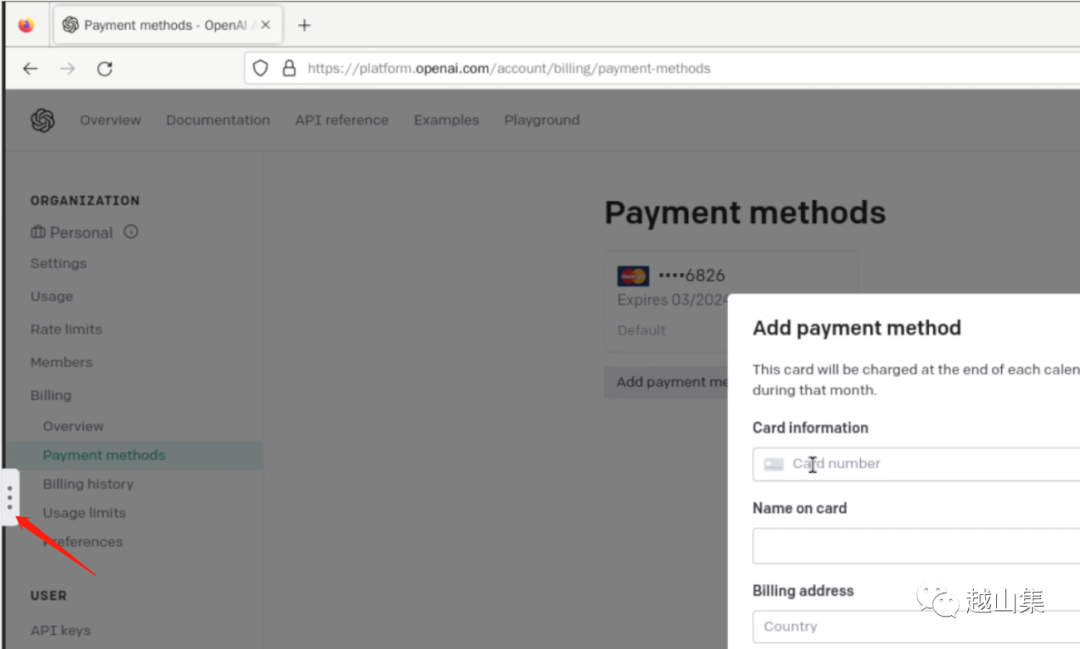Click the OpenAI logo in header
Image resolution: width=1080 pixels, height=649 pixels.
pos(42,120)
